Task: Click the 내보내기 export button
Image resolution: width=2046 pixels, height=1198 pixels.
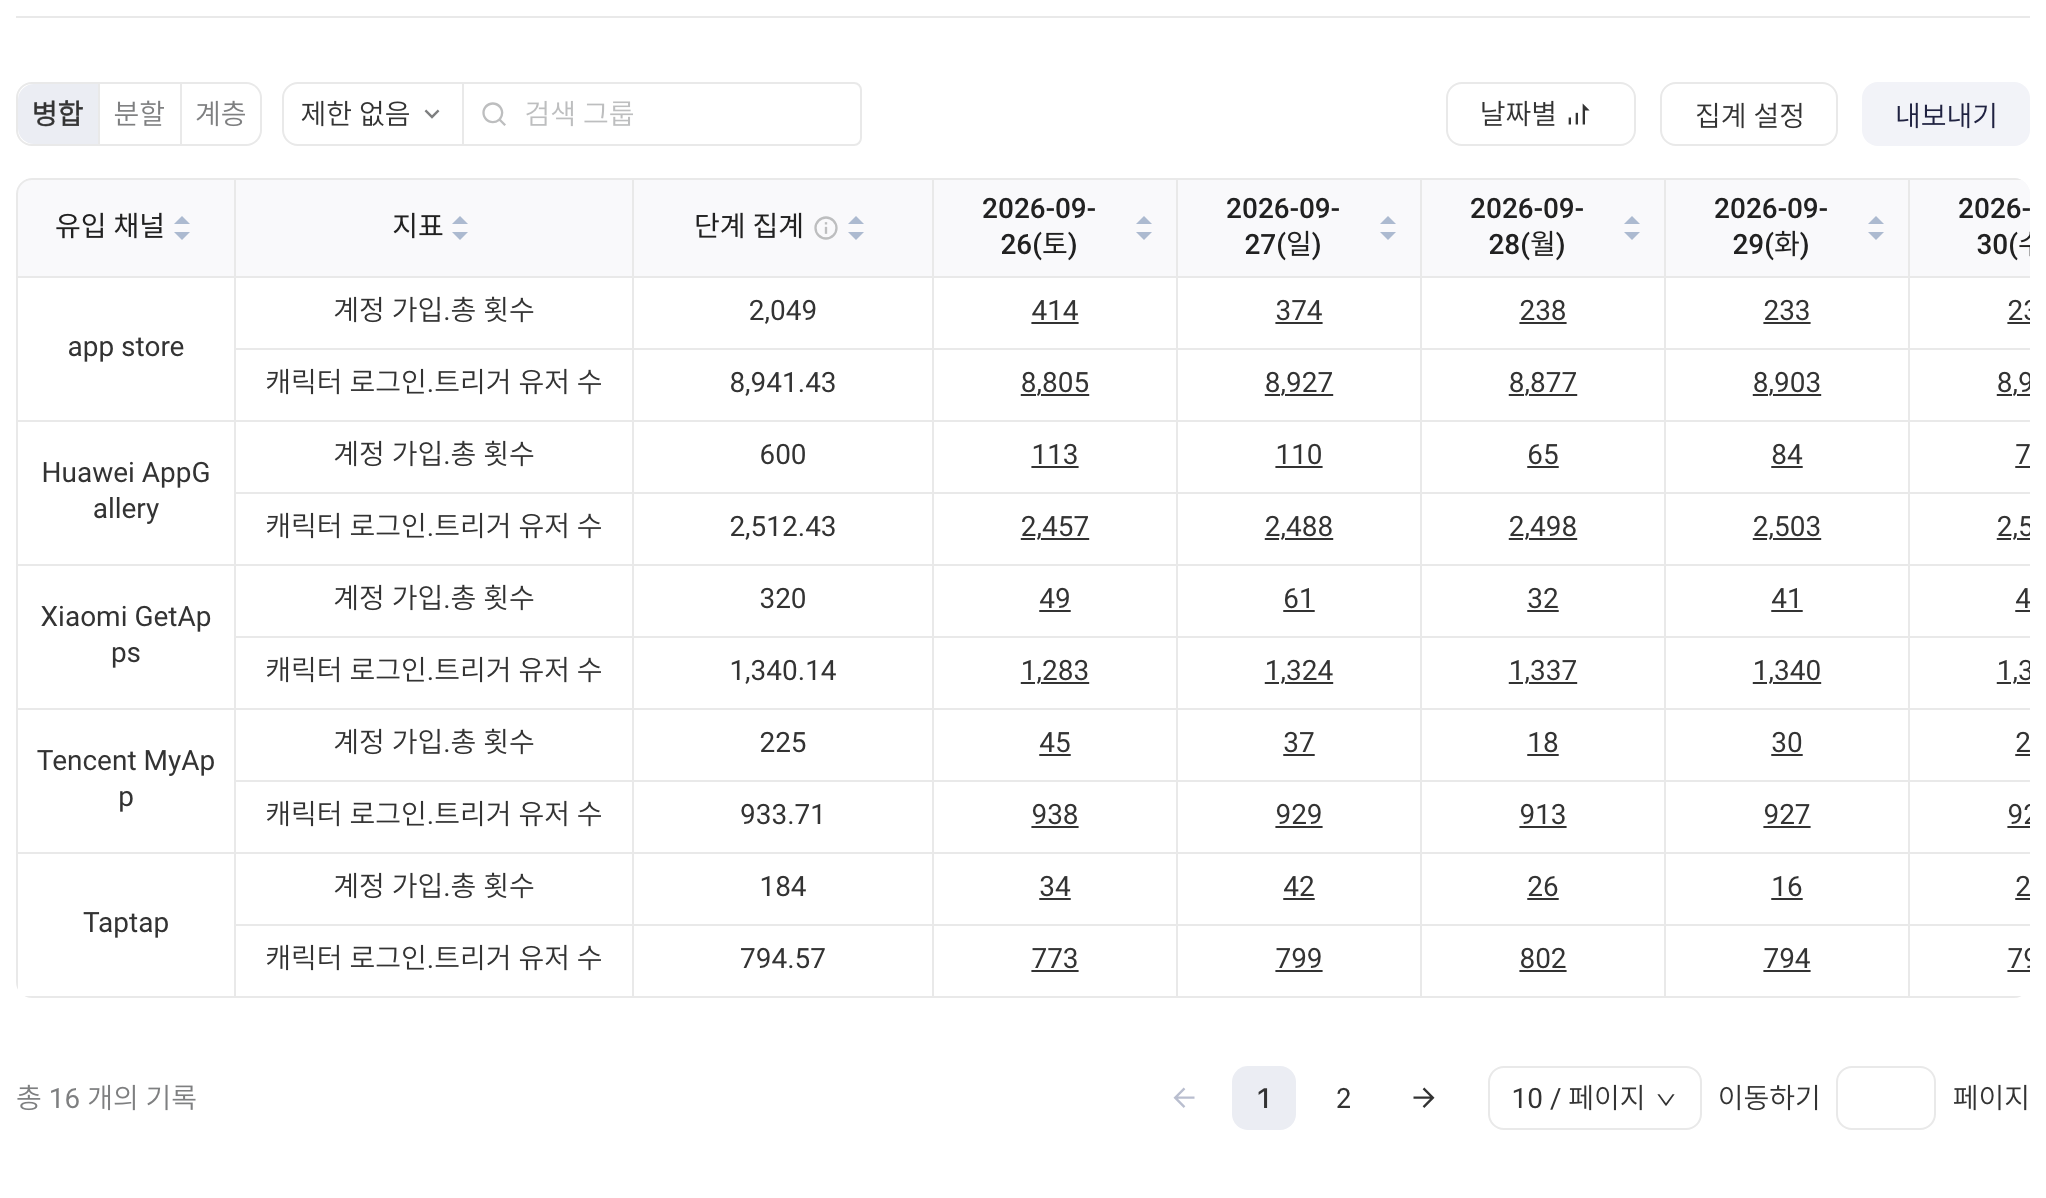Action: coord(1945,114)
